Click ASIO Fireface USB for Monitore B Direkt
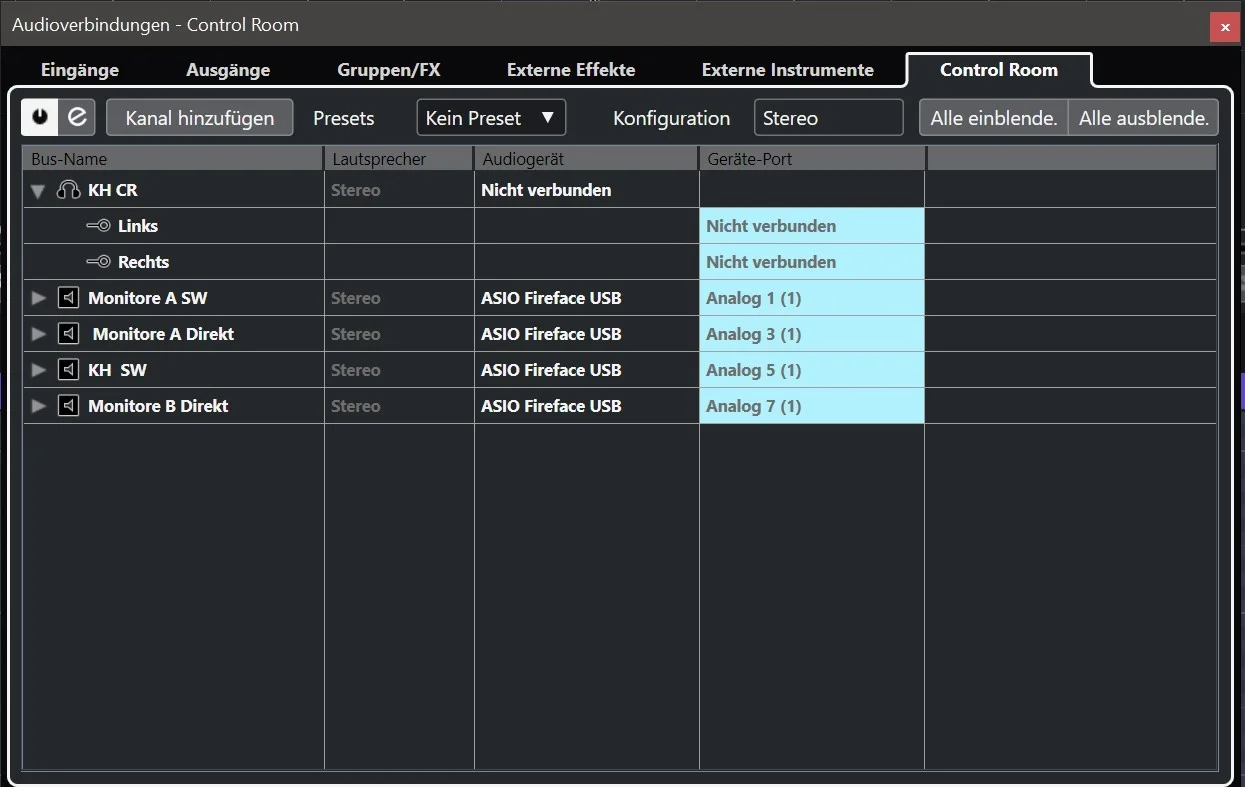Screen dimensions: 1245x787 click(x=551, y=406)
